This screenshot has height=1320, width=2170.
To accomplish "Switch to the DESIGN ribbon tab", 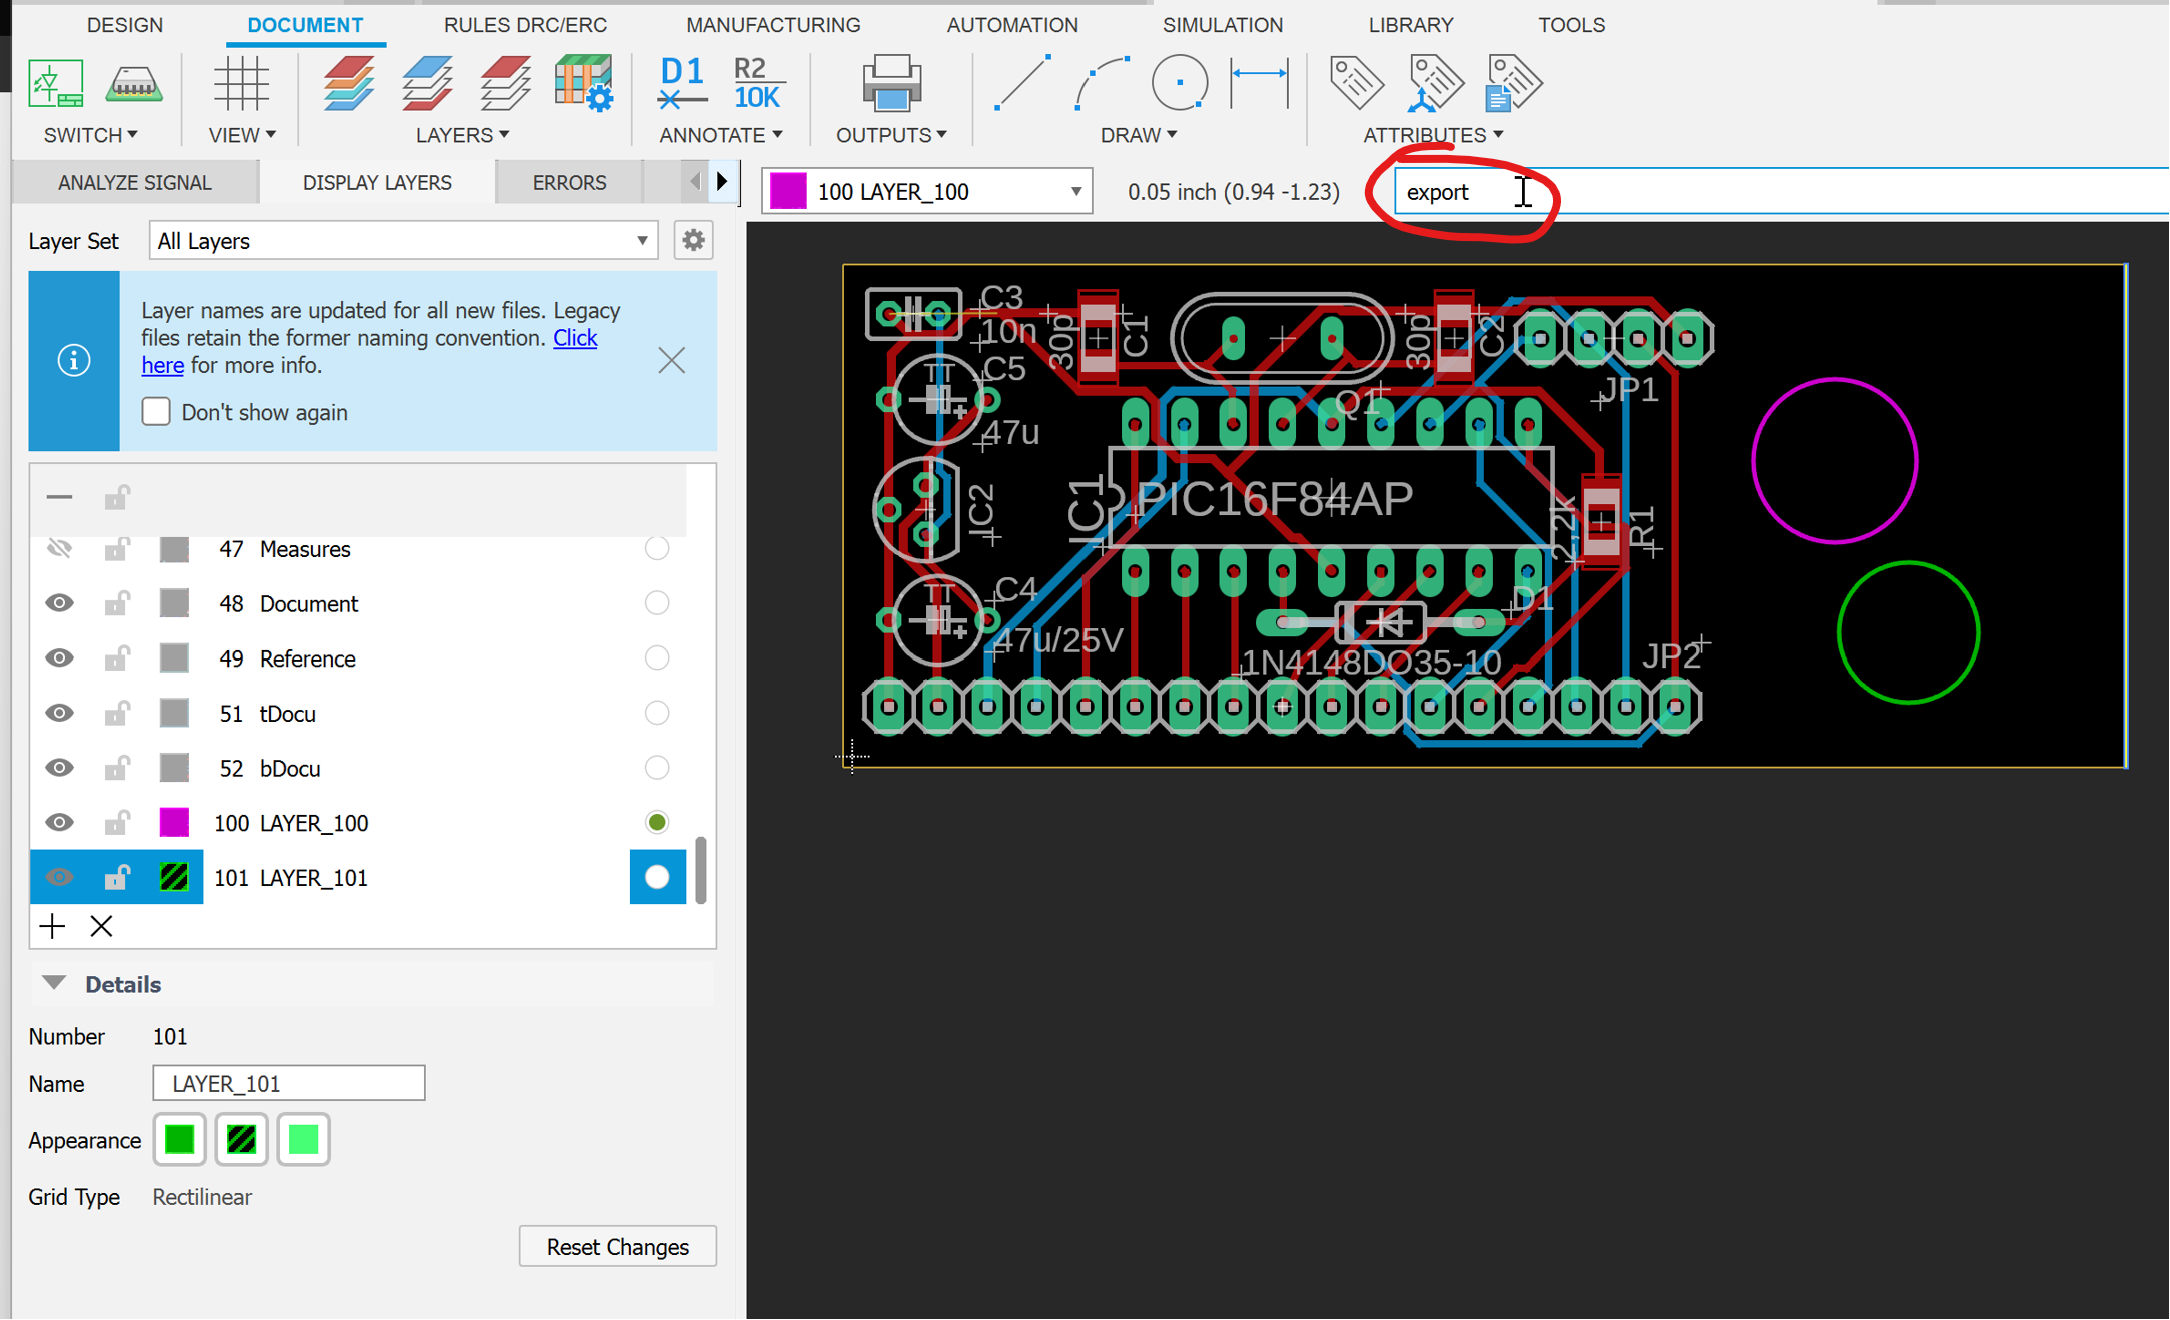I will [125, 25].
